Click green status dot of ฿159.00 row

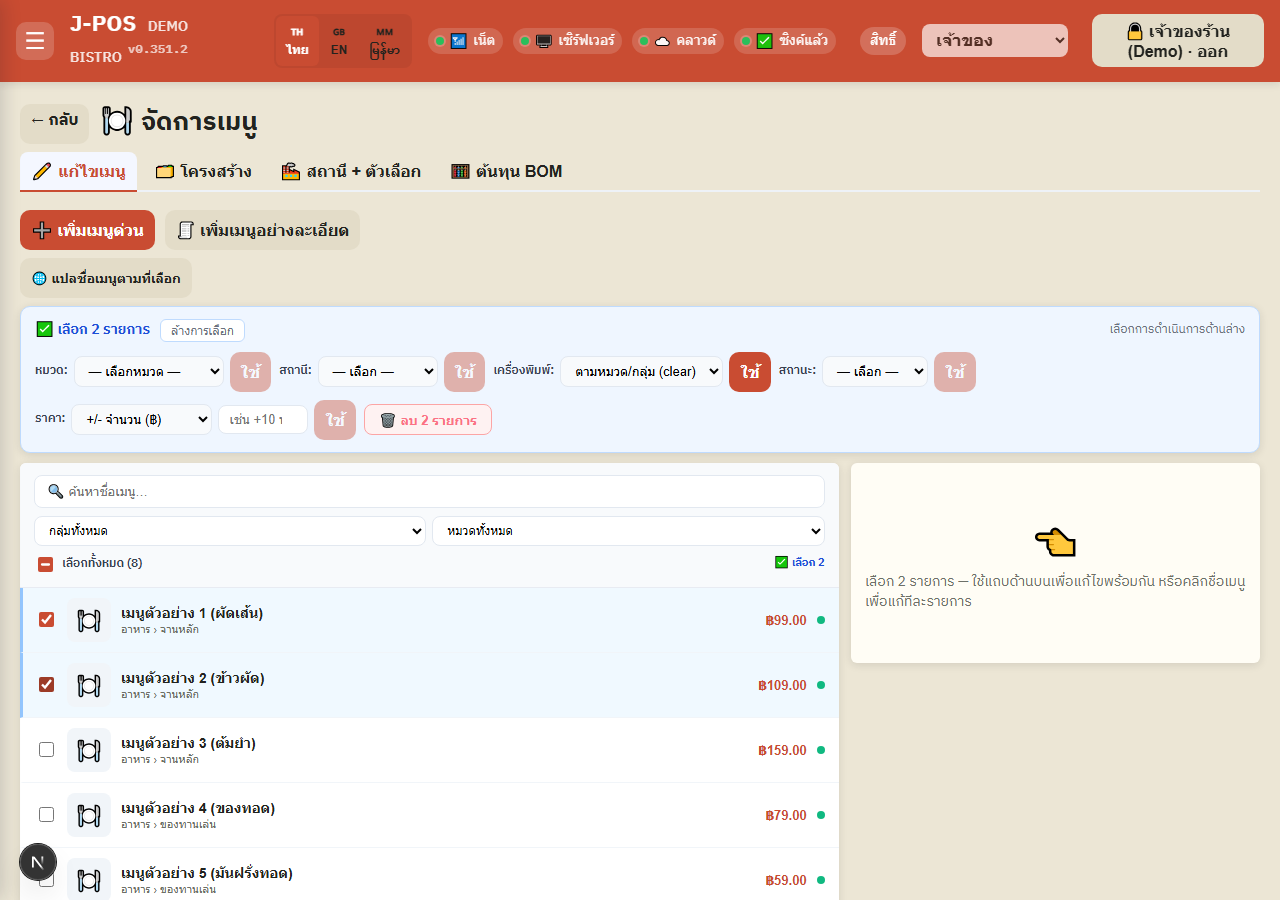pyautogui.click(x=821, y=750)
